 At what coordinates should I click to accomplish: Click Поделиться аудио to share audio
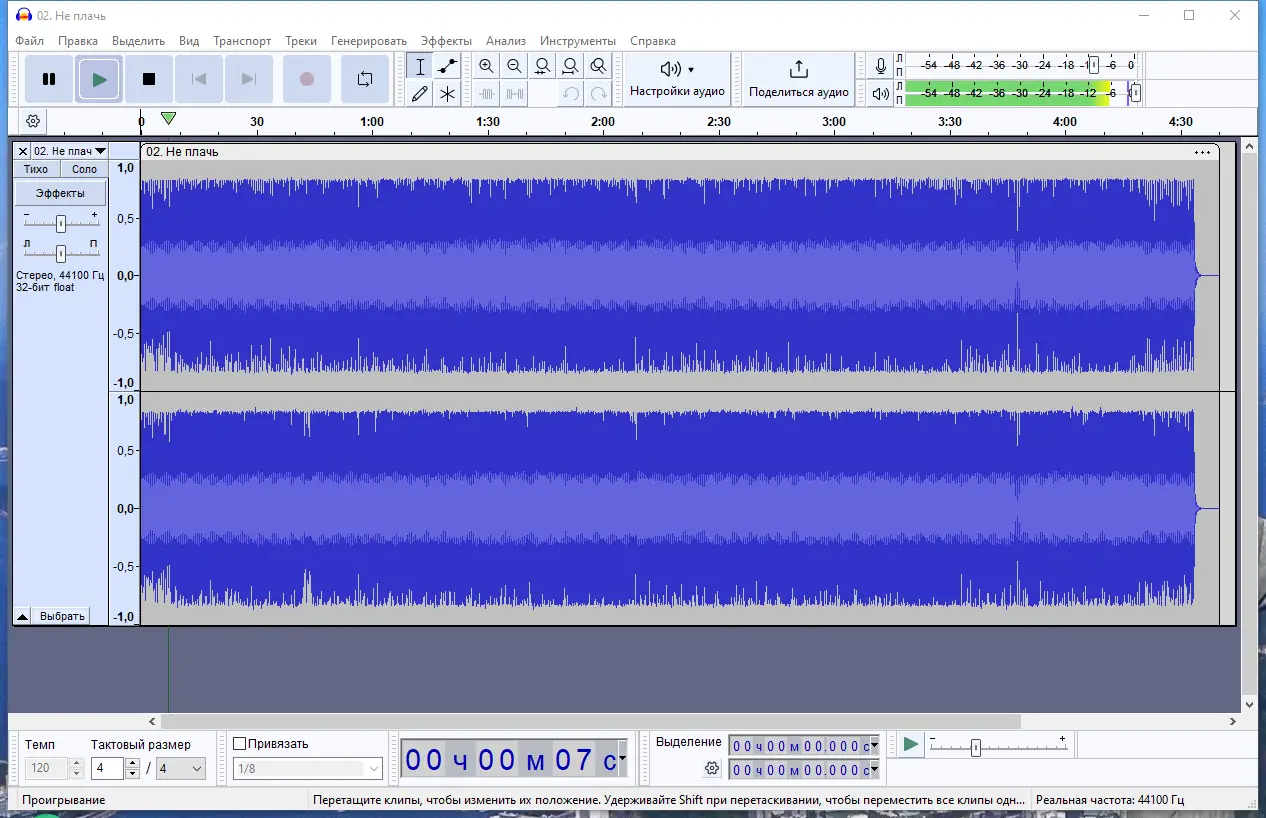coord(797,79)
